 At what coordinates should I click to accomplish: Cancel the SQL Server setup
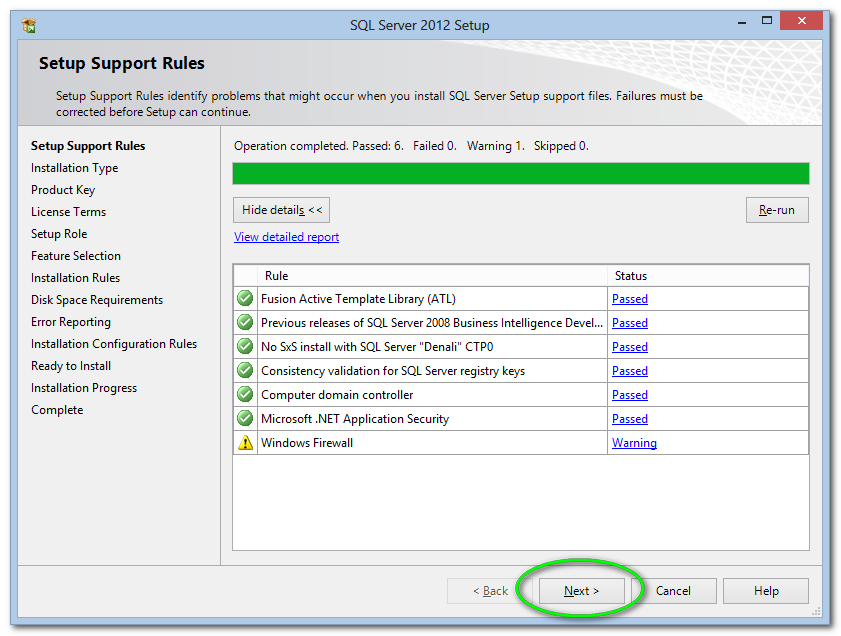pyautogui.click(x=673, y=591)
